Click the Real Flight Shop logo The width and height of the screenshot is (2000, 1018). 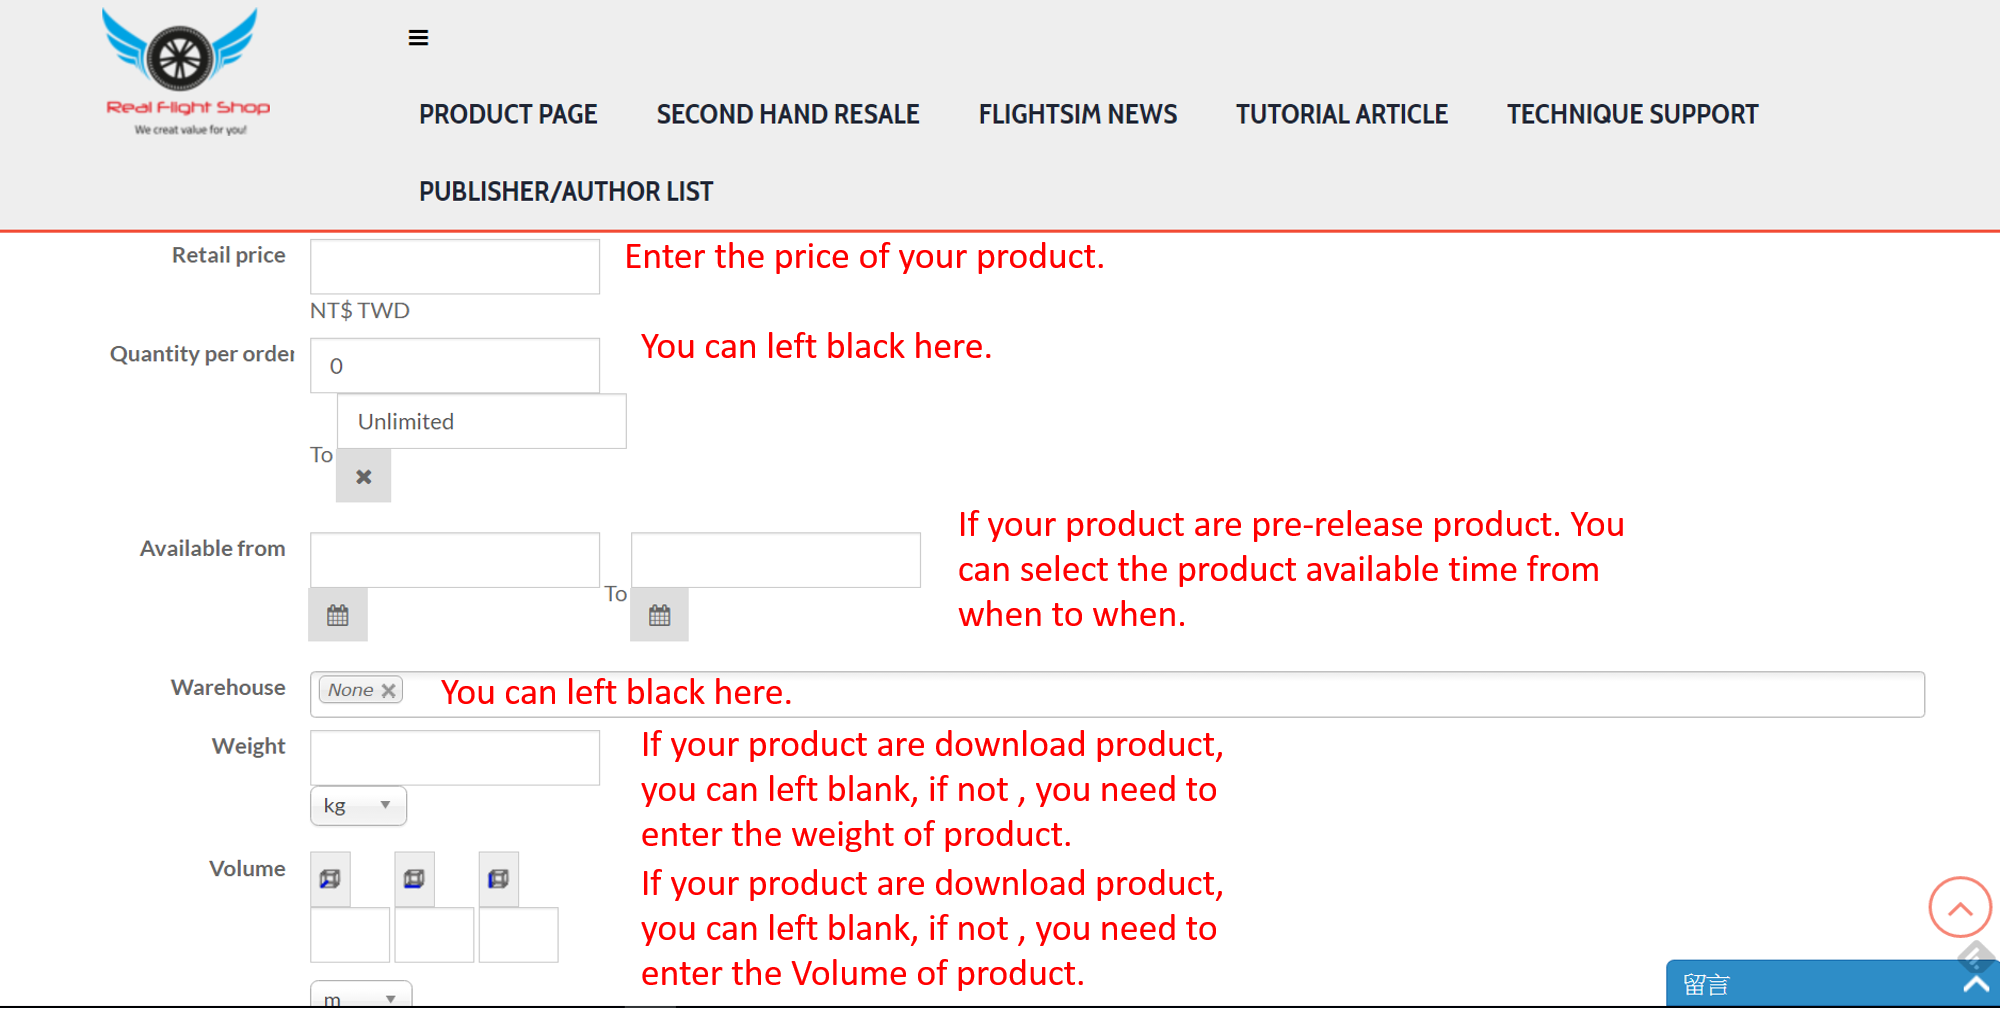(x=186, y=72)
